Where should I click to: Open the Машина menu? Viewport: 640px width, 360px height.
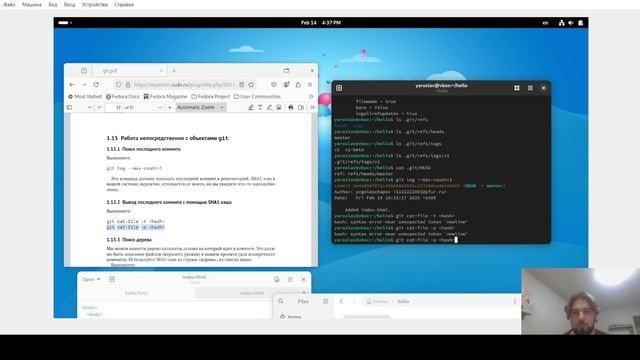[32, 5]
